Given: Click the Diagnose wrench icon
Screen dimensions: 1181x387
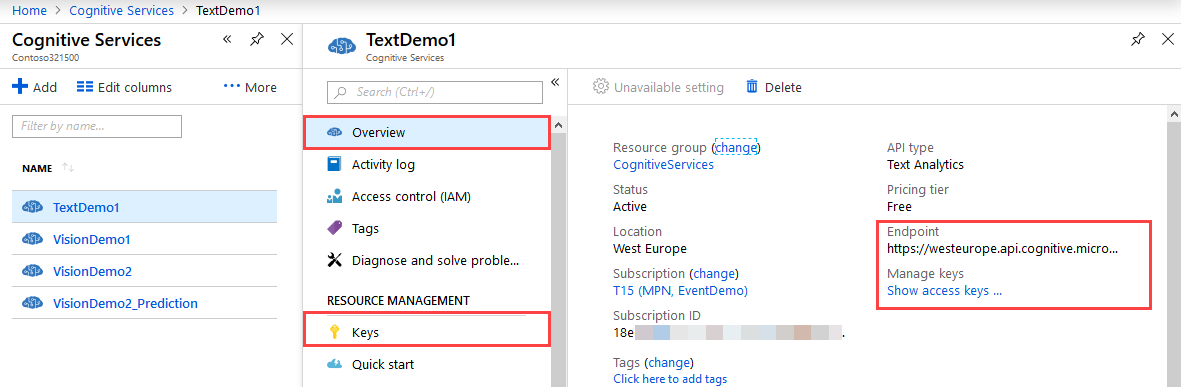Looking at the screenshot, I should (x=334, y=261).
